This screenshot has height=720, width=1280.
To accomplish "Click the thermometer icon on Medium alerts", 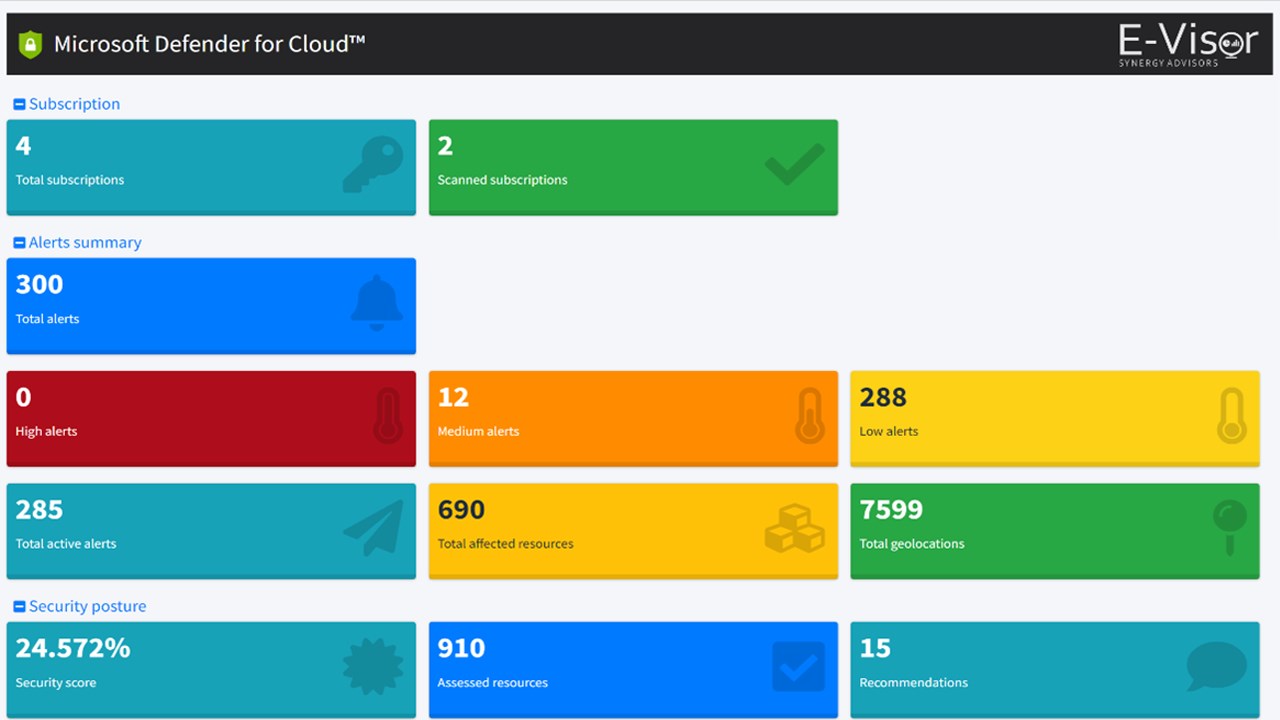I will point(810,416).
